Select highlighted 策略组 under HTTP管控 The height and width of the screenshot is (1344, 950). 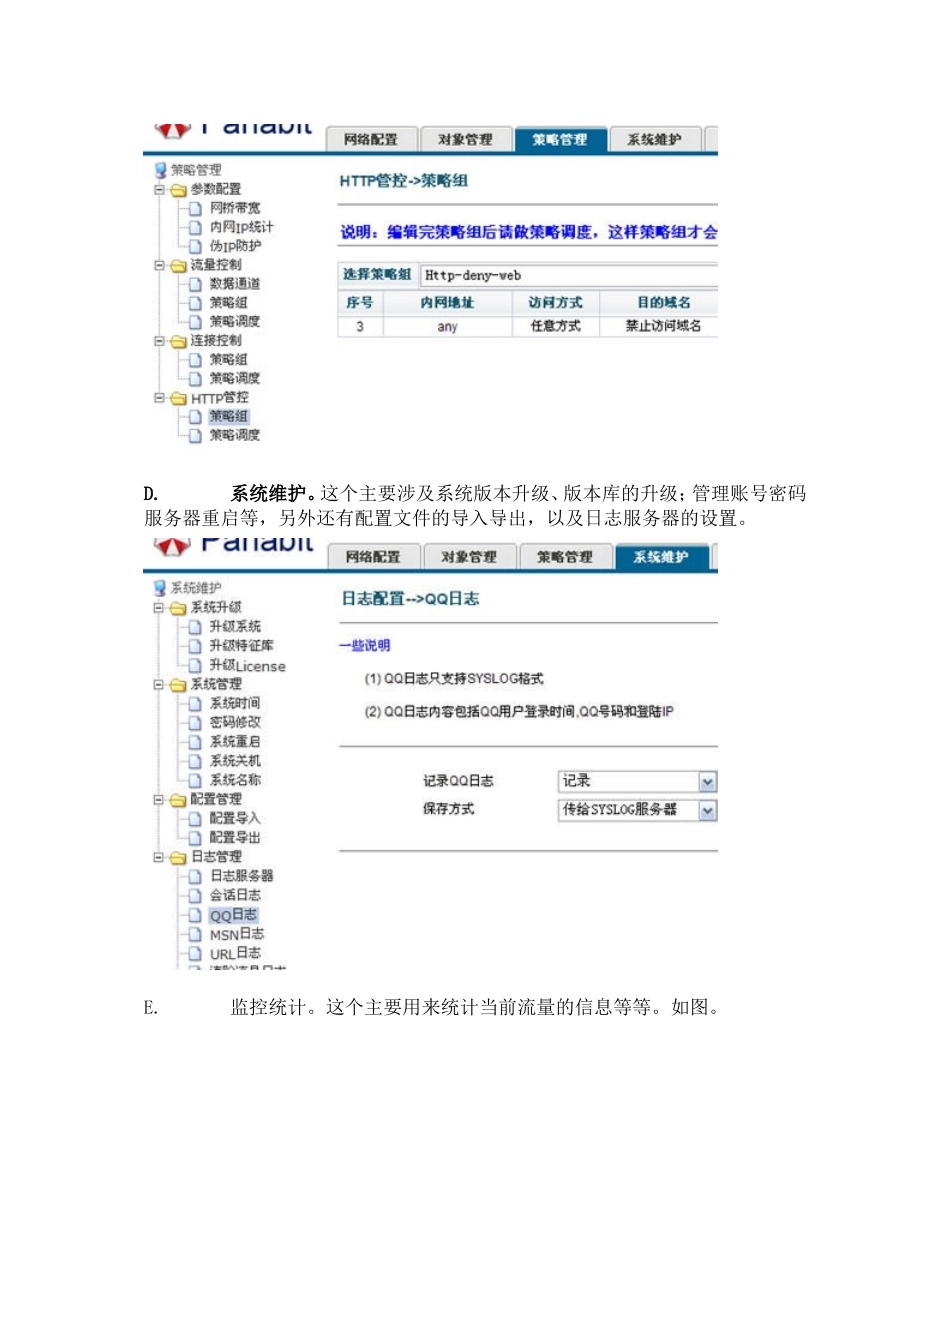point(228,417)
